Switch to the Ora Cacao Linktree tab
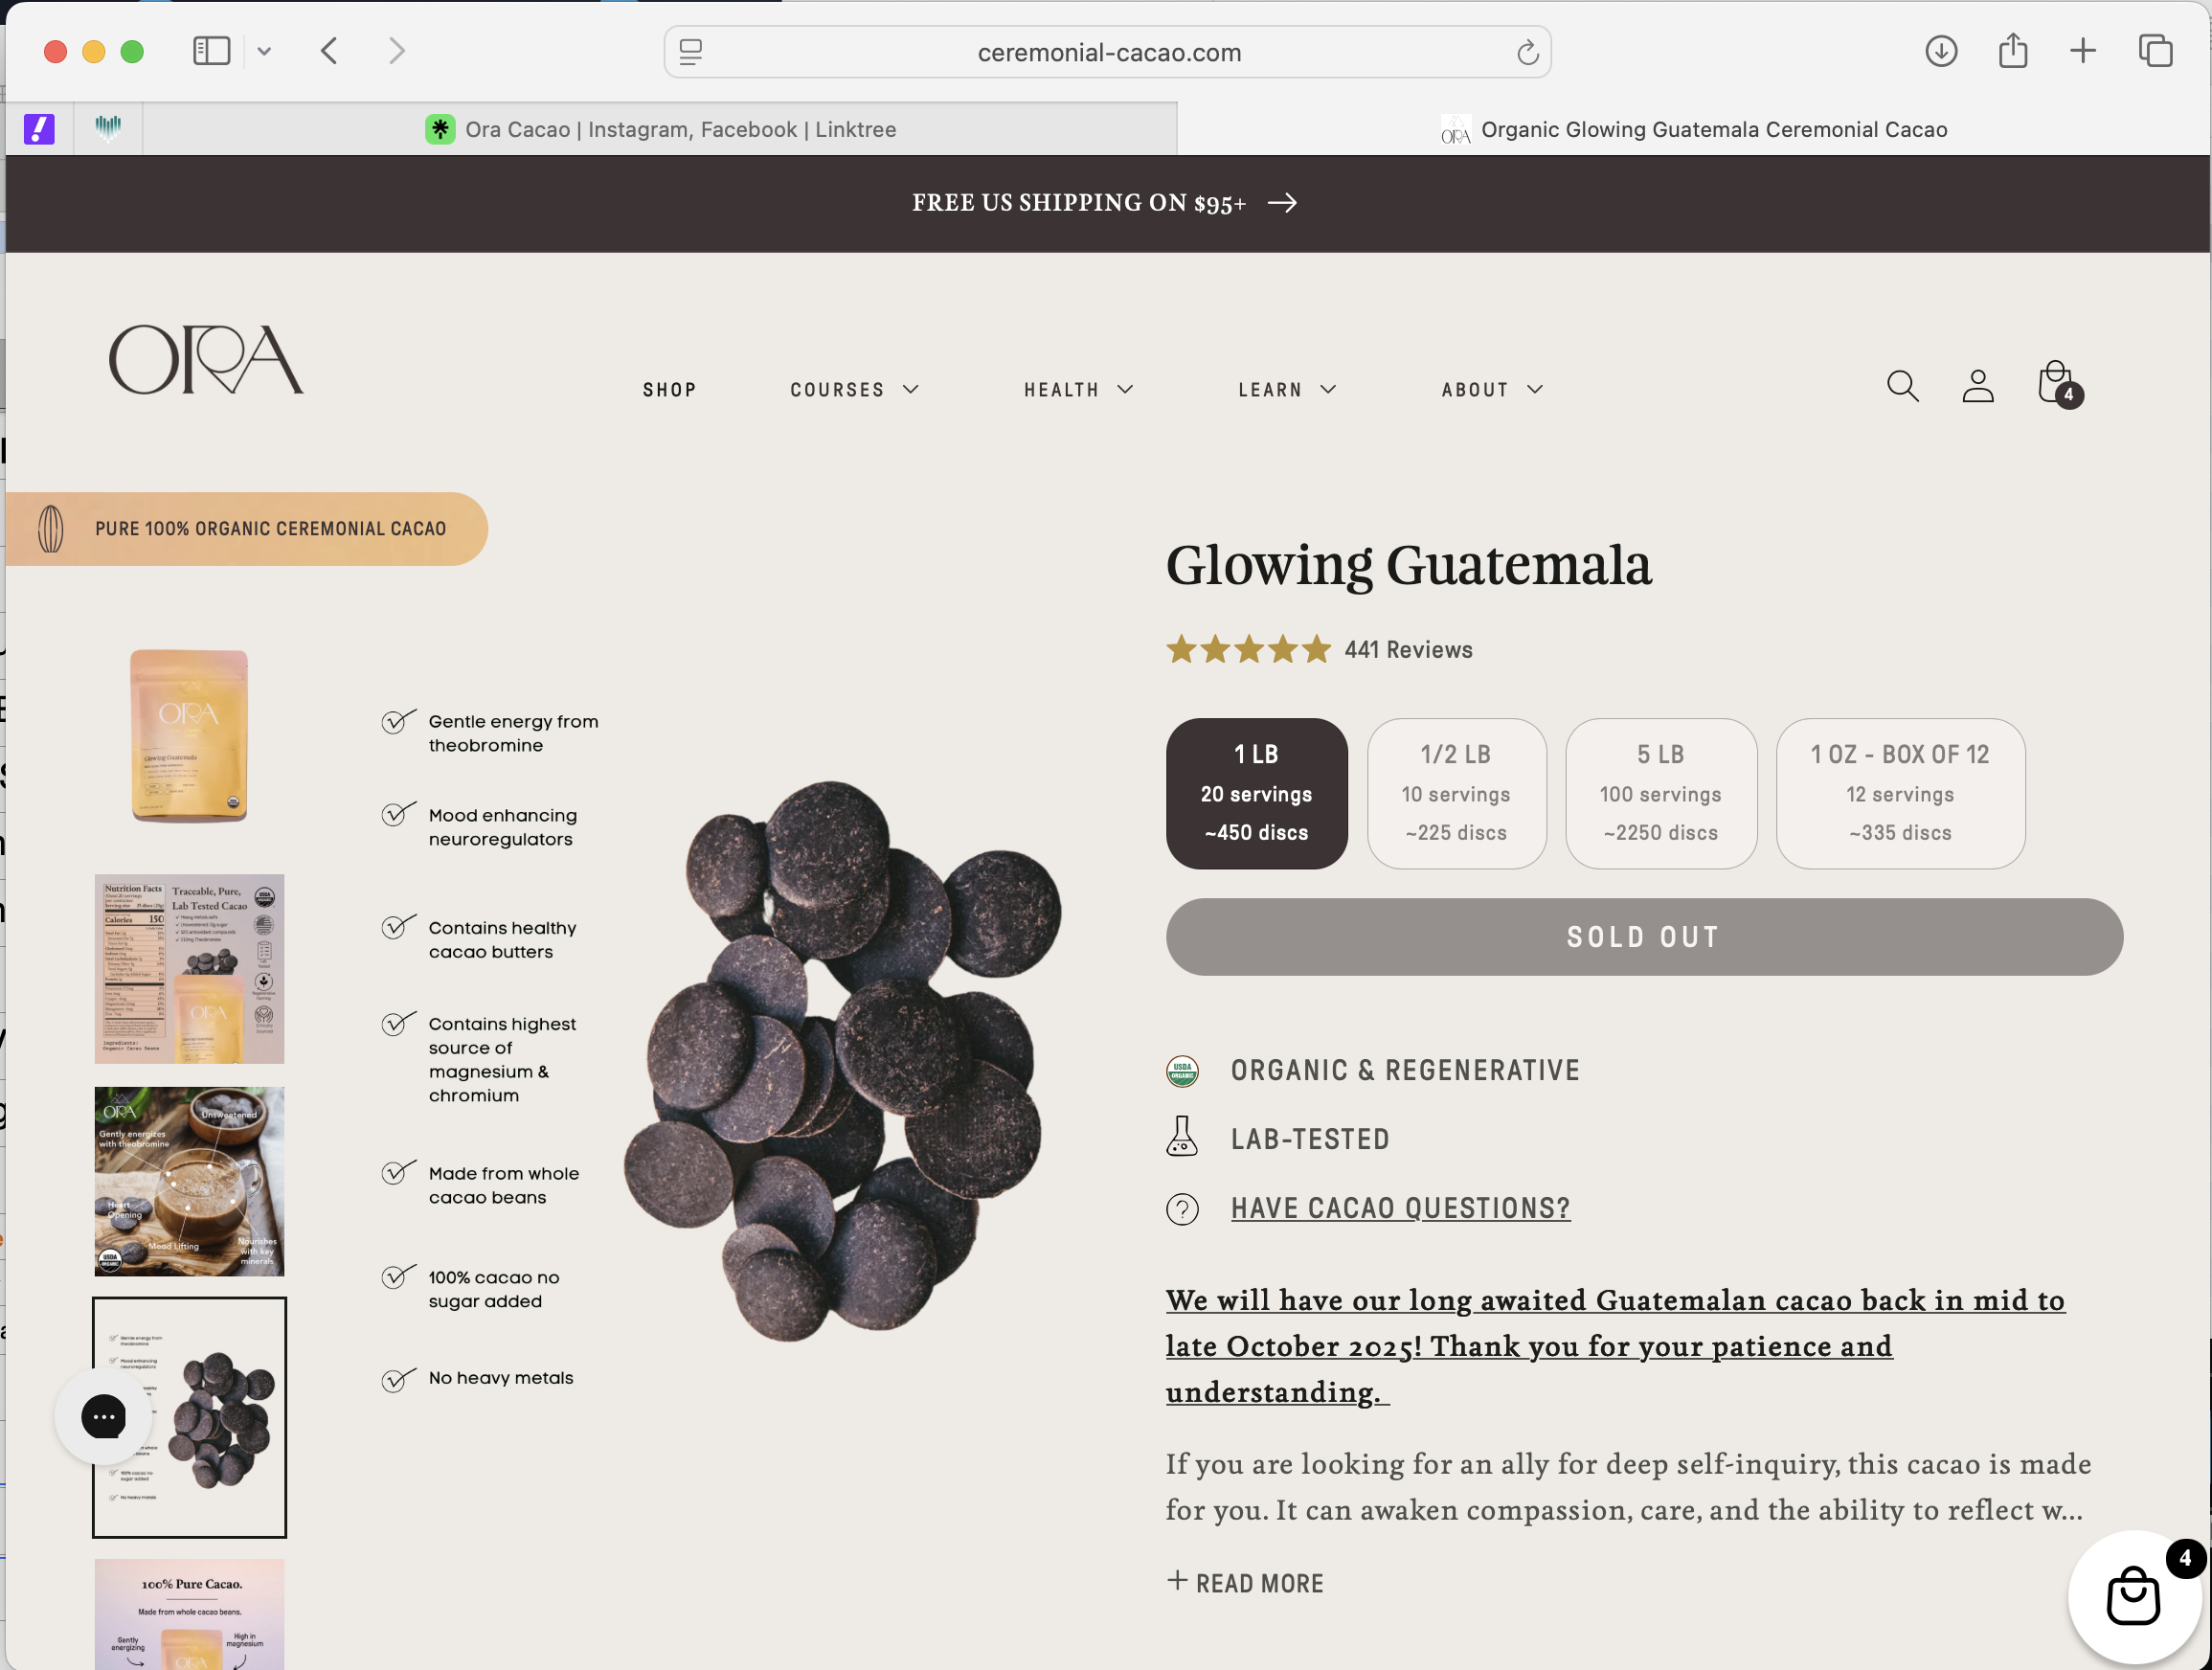The height and width of the screenshot is (1670, 2212). [x=660, y=129]
